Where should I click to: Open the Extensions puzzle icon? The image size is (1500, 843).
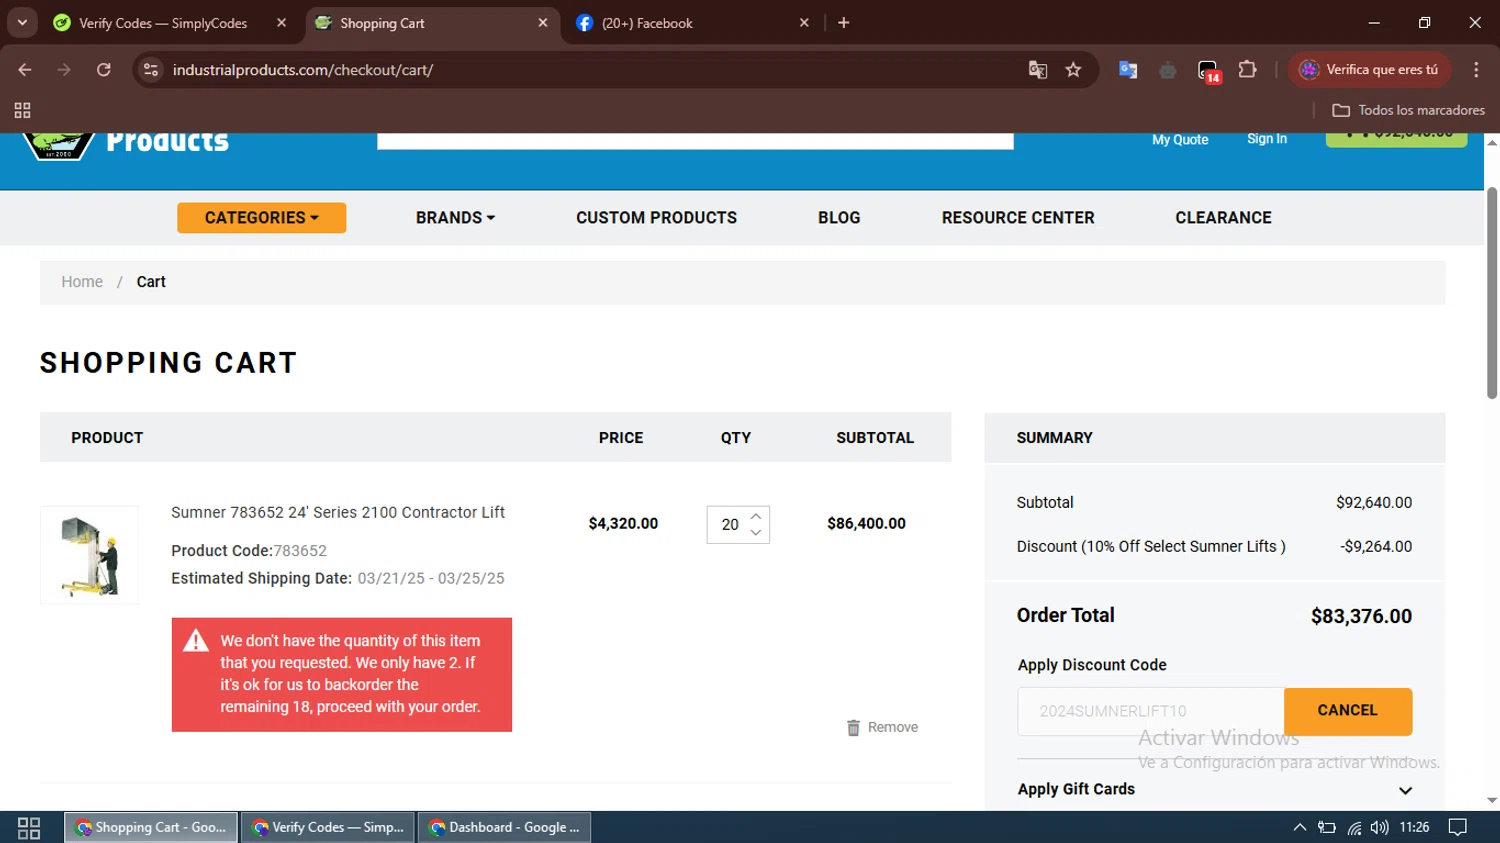tap(1247, 70)
